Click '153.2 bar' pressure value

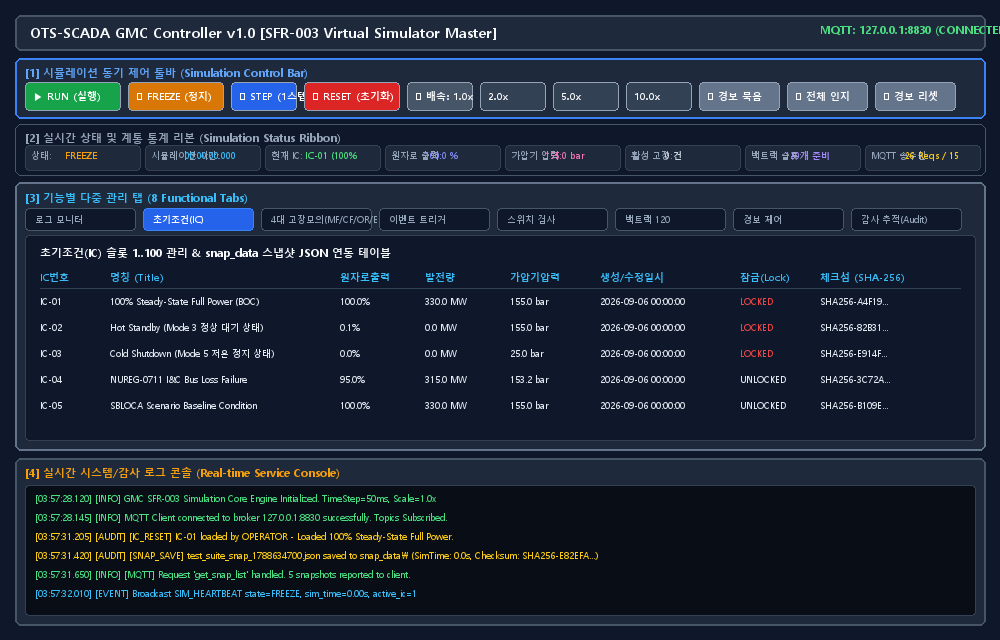click(x=529, y=380)
